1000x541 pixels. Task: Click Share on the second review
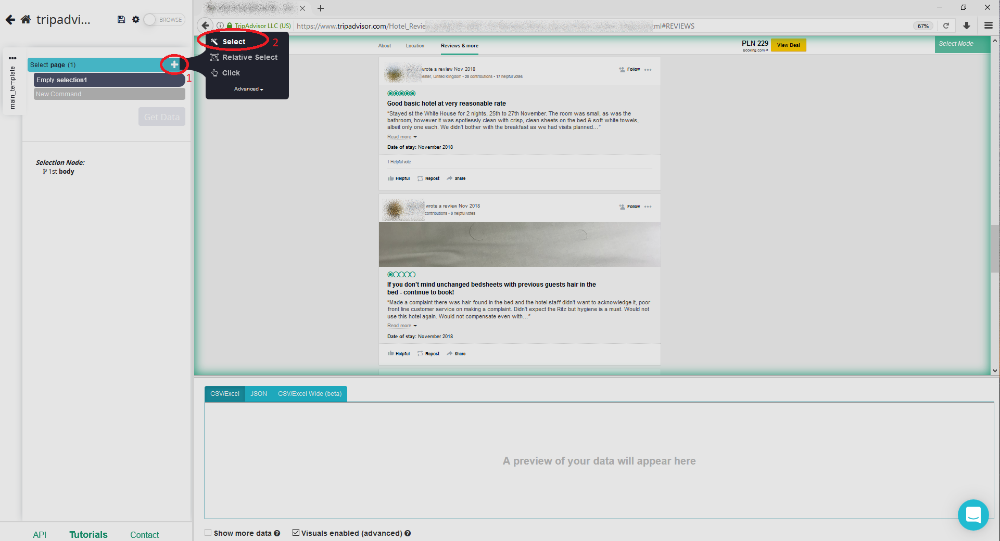456,353
